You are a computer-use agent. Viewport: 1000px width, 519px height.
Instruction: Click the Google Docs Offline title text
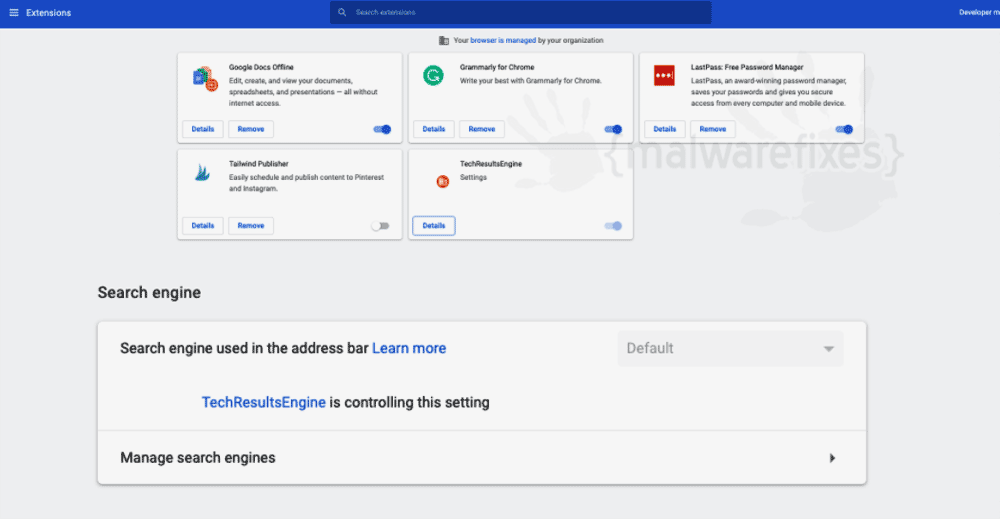(x=261, y=67)
